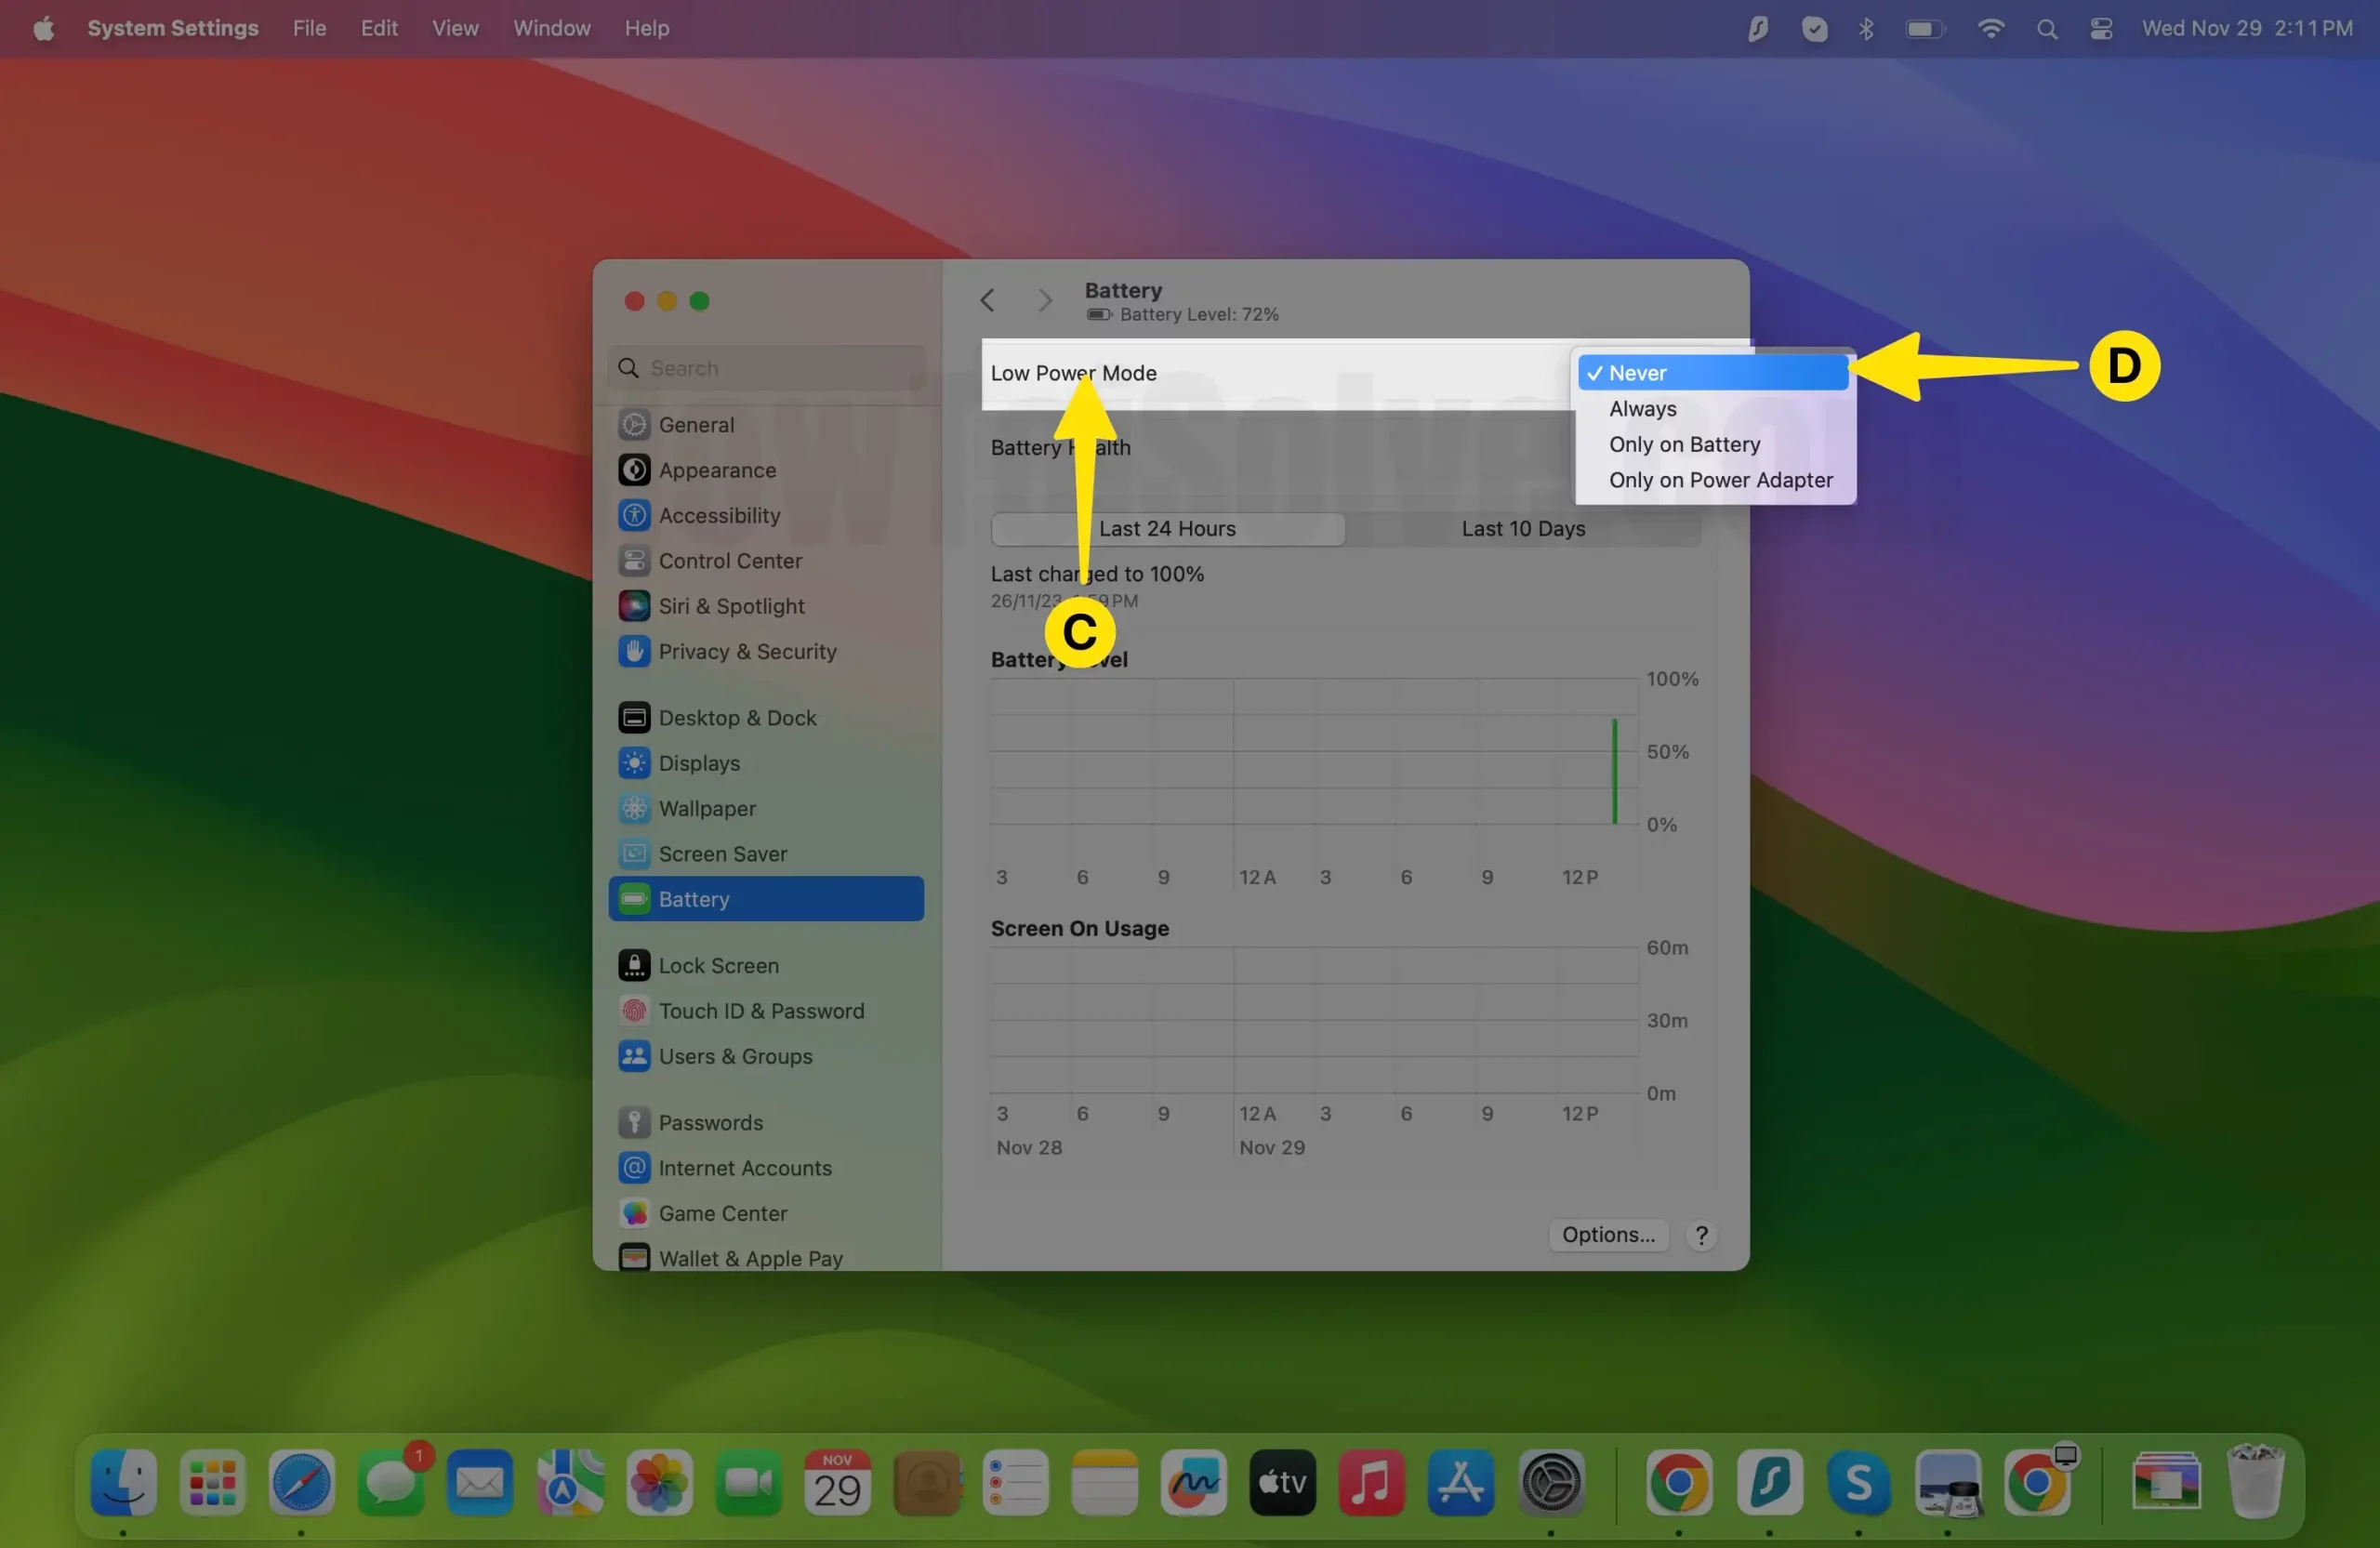
Task: Click the help question mark button
Action: point(1701,1235)
